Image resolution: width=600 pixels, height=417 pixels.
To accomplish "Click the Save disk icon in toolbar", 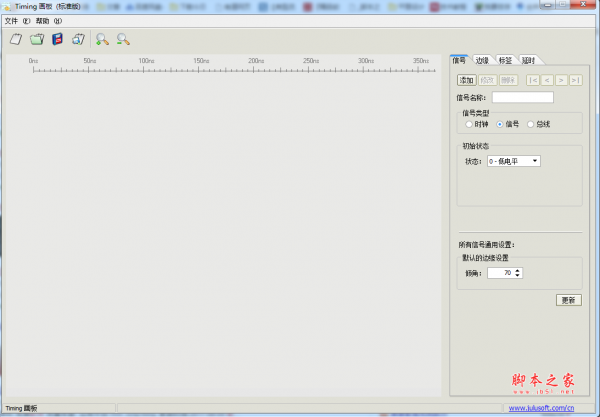I will (x=57, y=39).
